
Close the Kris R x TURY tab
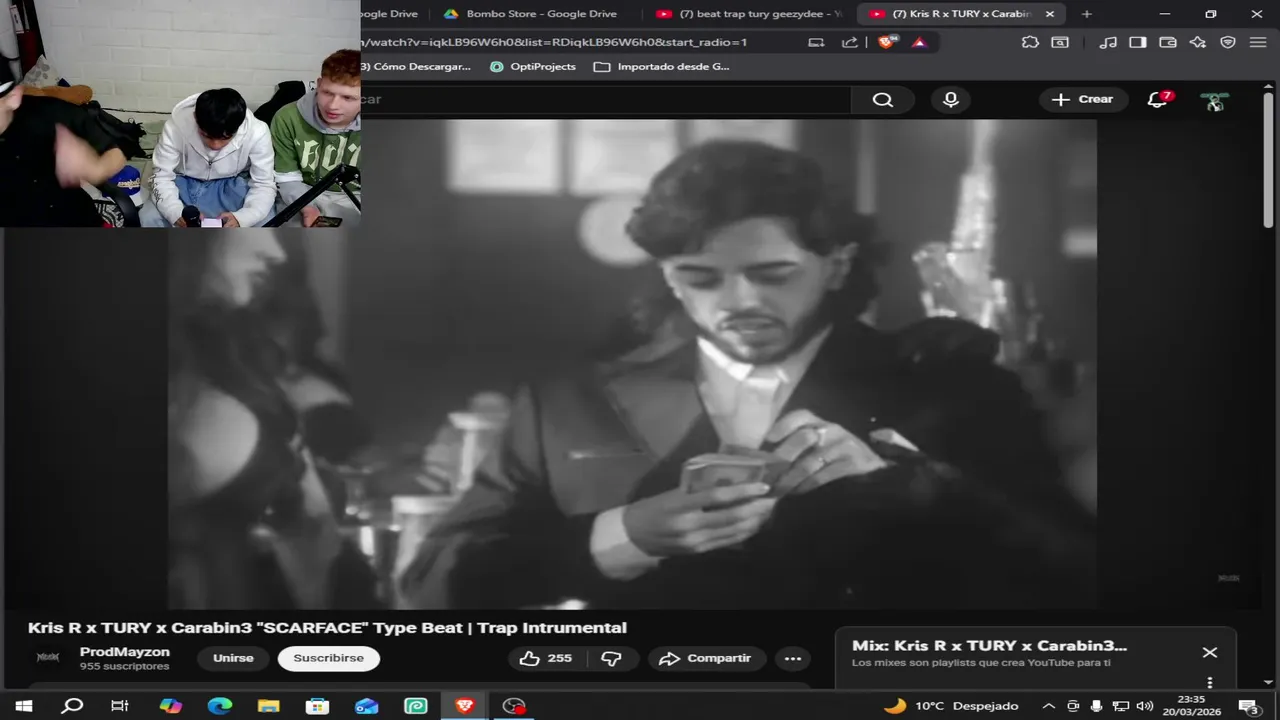tap(1050, 14)
